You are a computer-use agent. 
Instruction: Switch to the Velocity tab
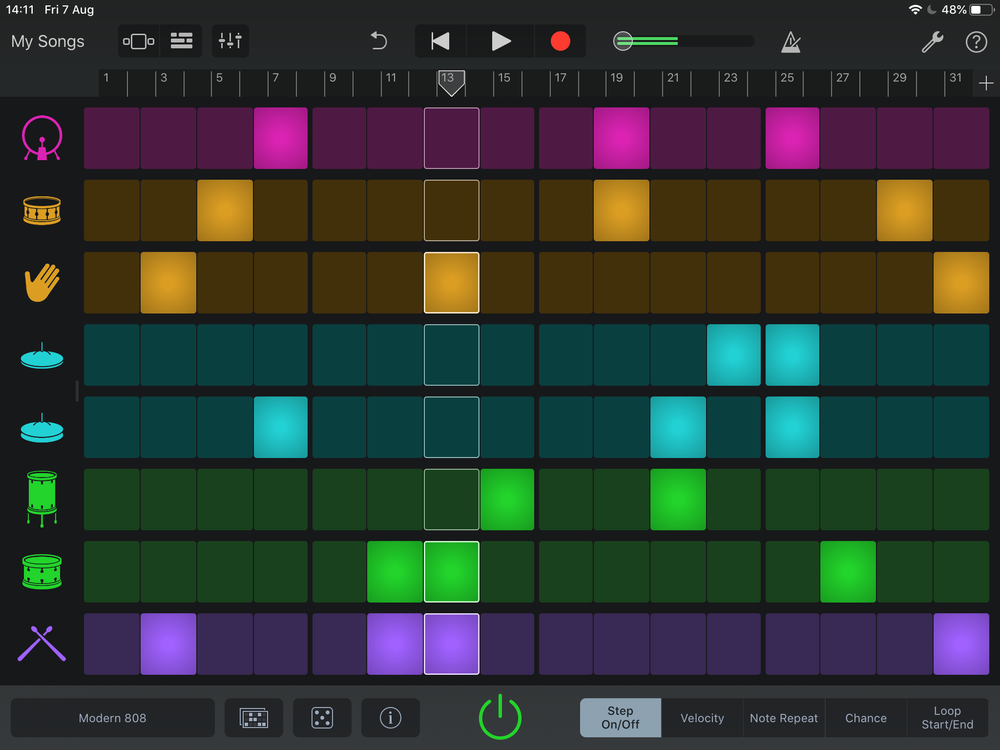[702, 717]
